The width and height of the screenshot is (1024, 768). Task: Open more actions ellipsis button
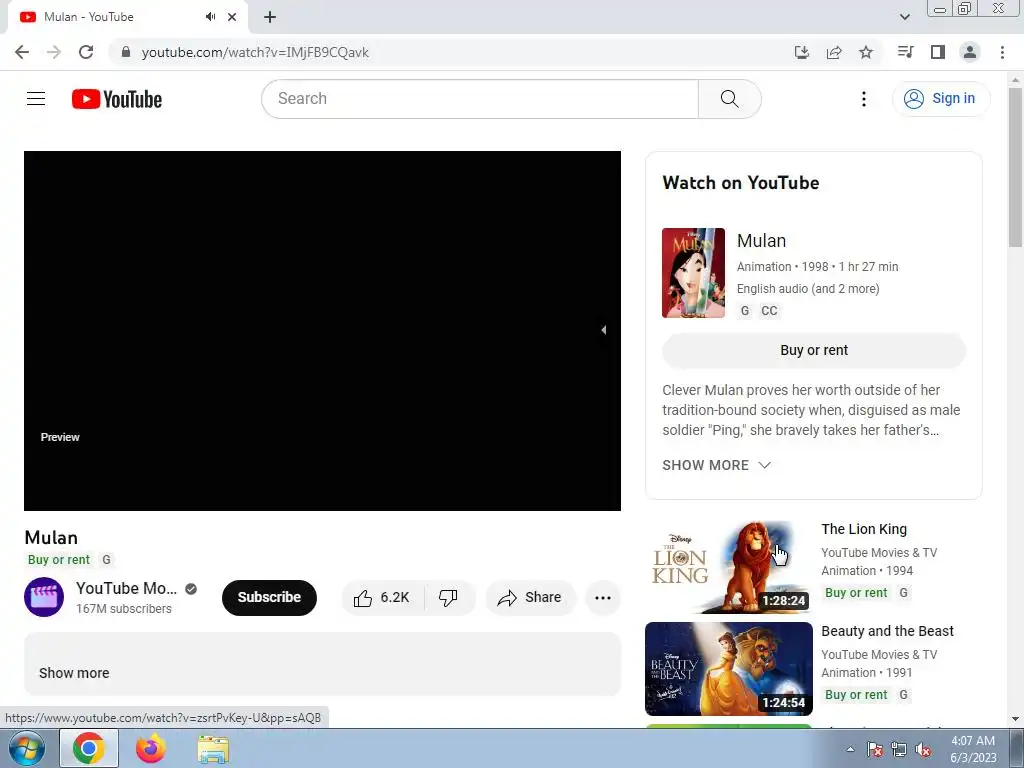(x=603, y=598)
